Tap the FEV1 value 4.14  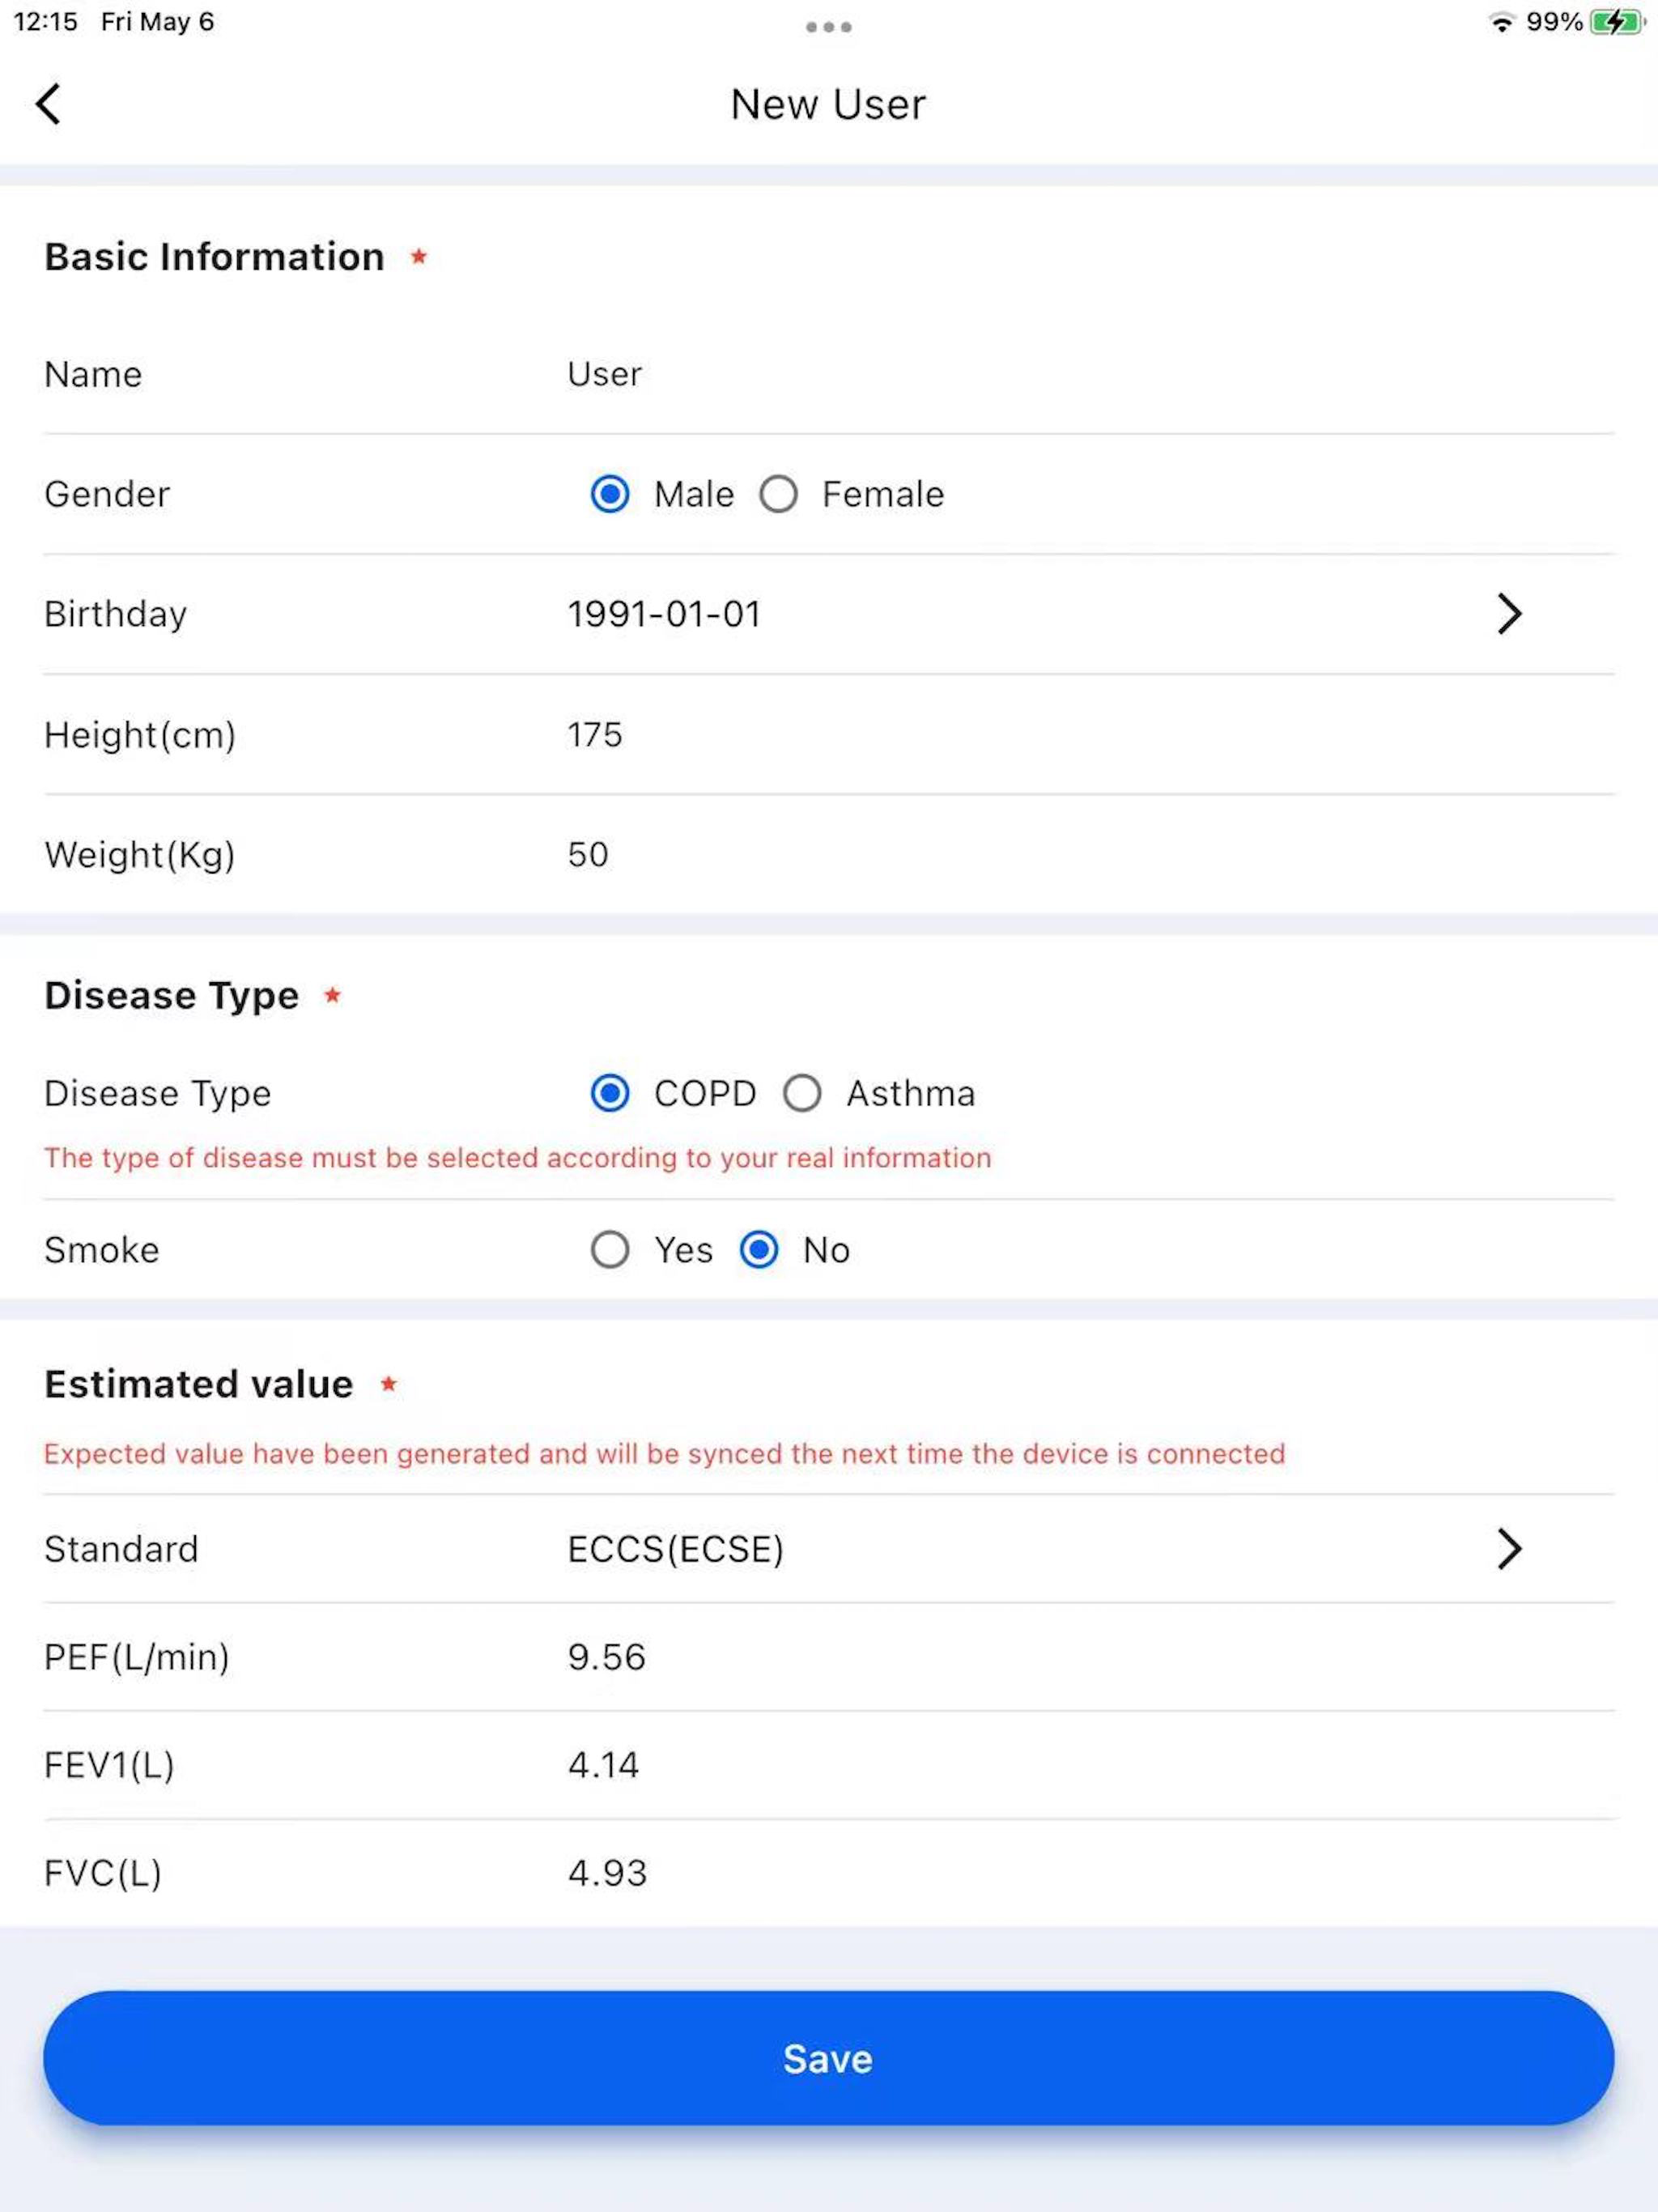(603, 1765)
